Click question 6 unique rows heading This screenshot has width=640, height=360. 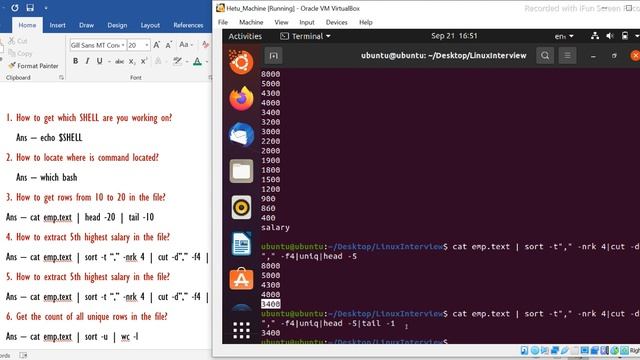coord(87,316)
